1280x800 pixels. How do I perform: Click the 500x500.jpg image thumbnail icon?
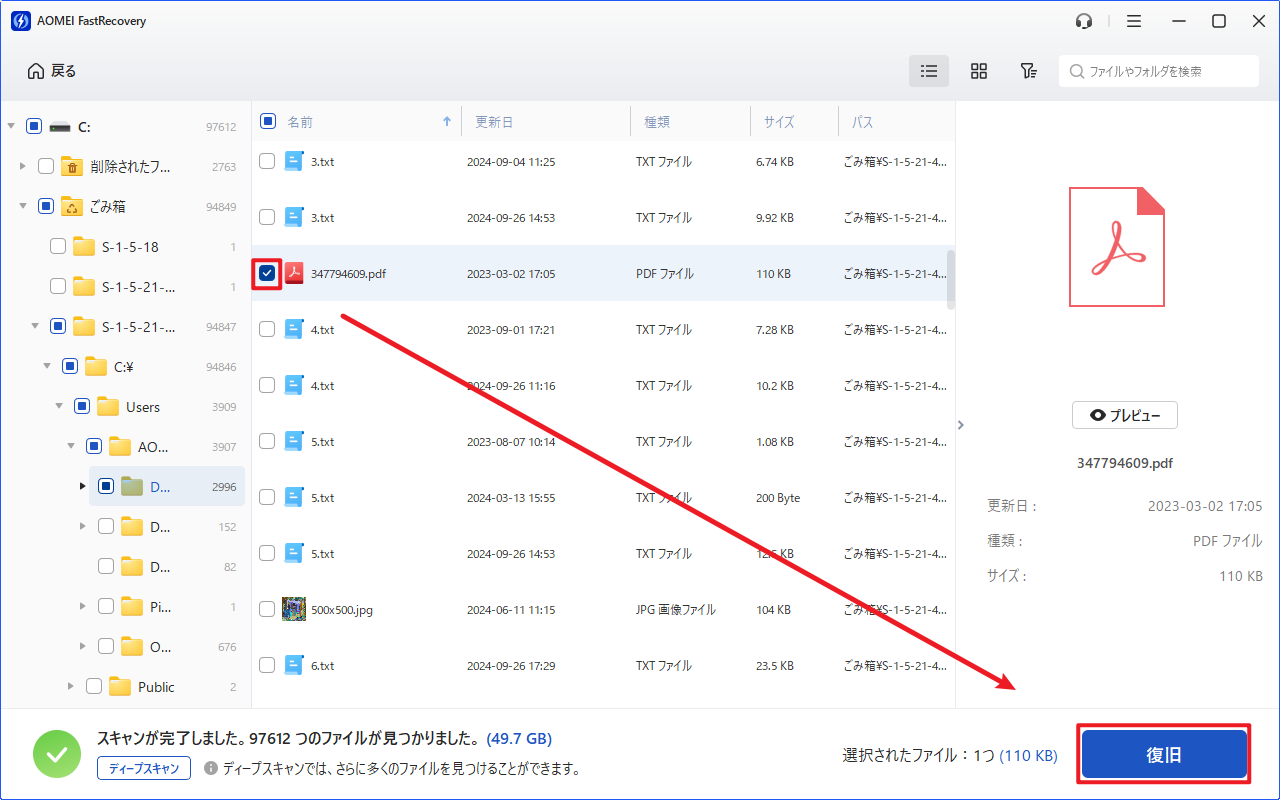[x=294, y=609]
